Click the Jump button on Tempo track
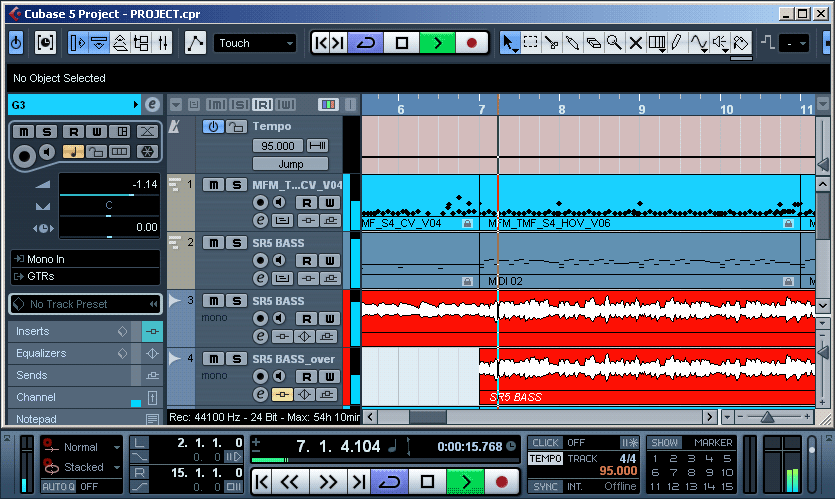835x499 pixels. click(x=291, y=164)
